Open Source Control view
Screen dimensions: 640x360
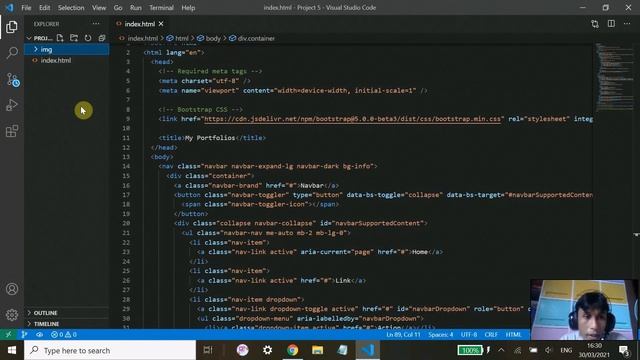point(12,79)
